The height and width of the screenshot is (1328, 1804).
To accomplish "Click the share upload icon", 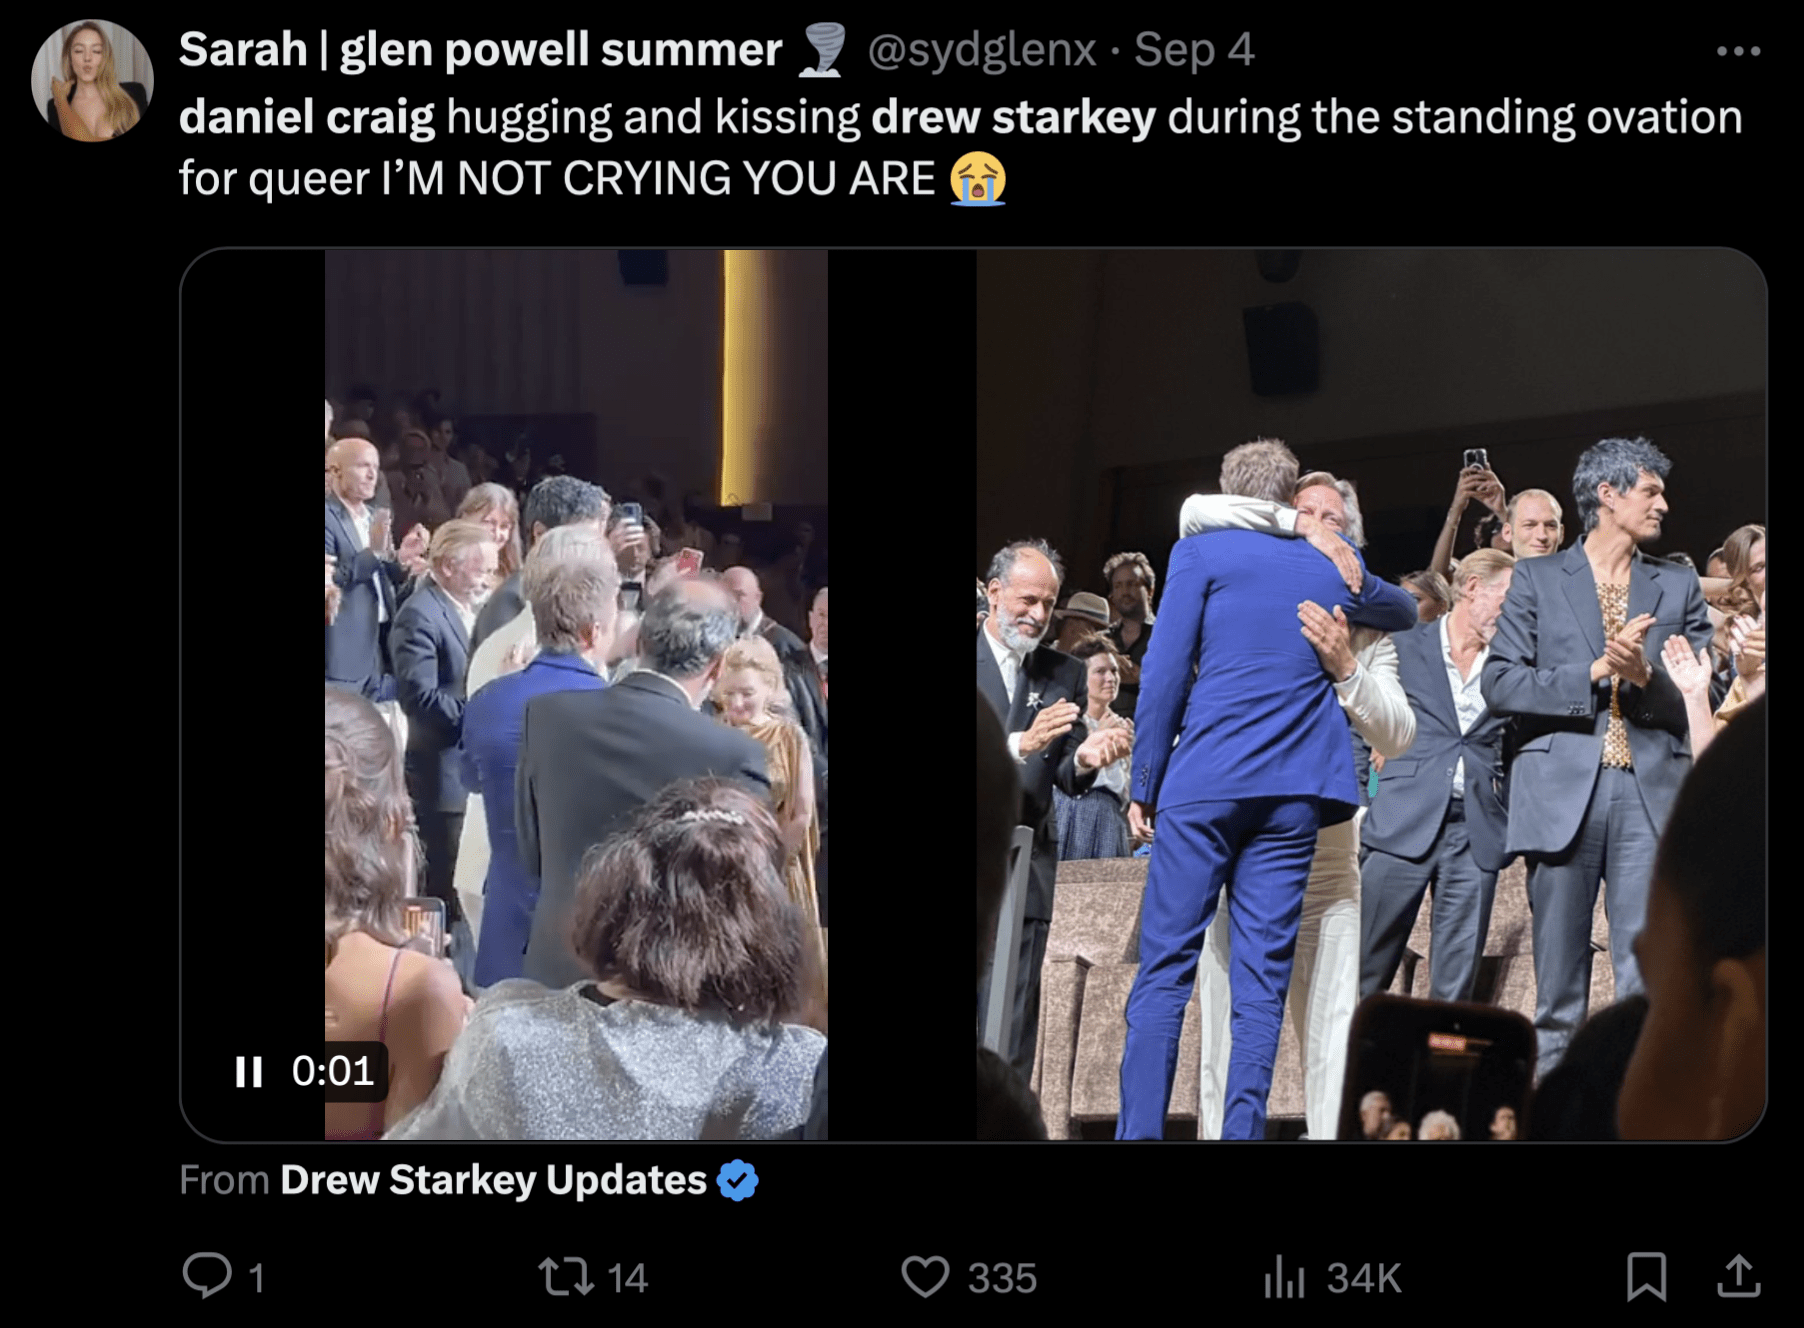I will pyautogui.click(x=1739, y=1276).
